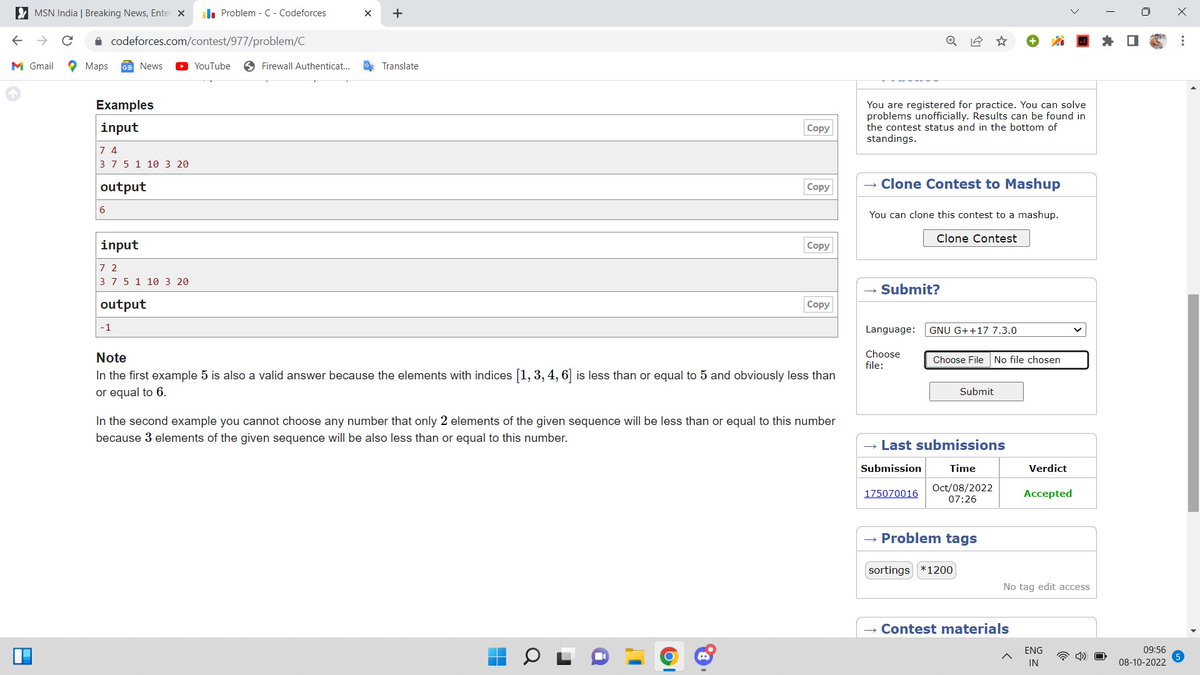Reload the Codeforces page
This screenshot has width=1200, height=675.
click(x=67, y=41)
